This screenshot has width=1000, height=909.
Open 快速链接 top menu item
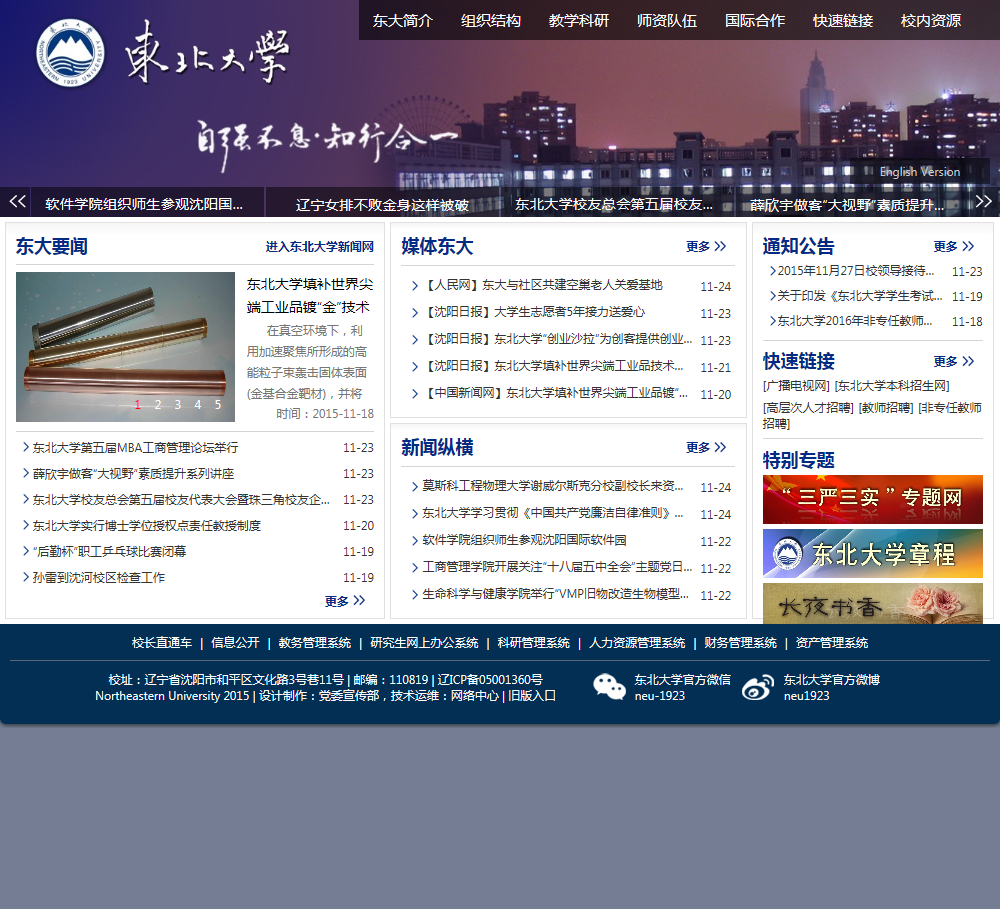coord(843,20)
